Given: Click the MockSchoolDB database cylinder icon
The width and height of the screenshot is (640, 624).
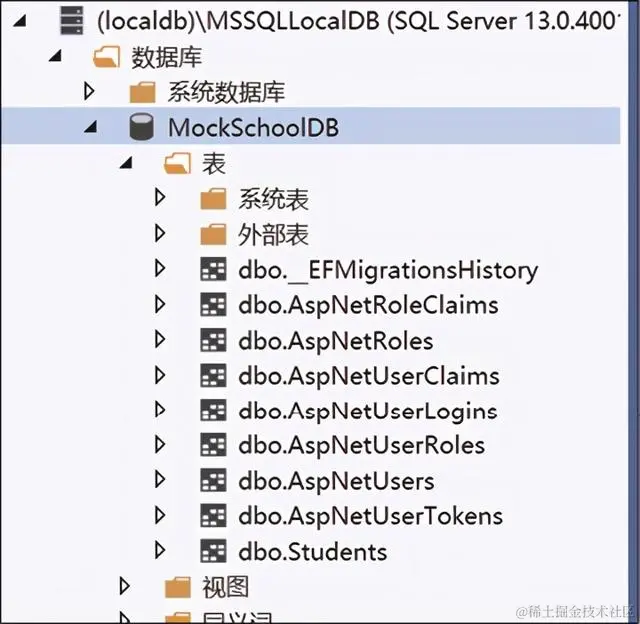Looking at the screenshot, I should click(x=142, y=127).
